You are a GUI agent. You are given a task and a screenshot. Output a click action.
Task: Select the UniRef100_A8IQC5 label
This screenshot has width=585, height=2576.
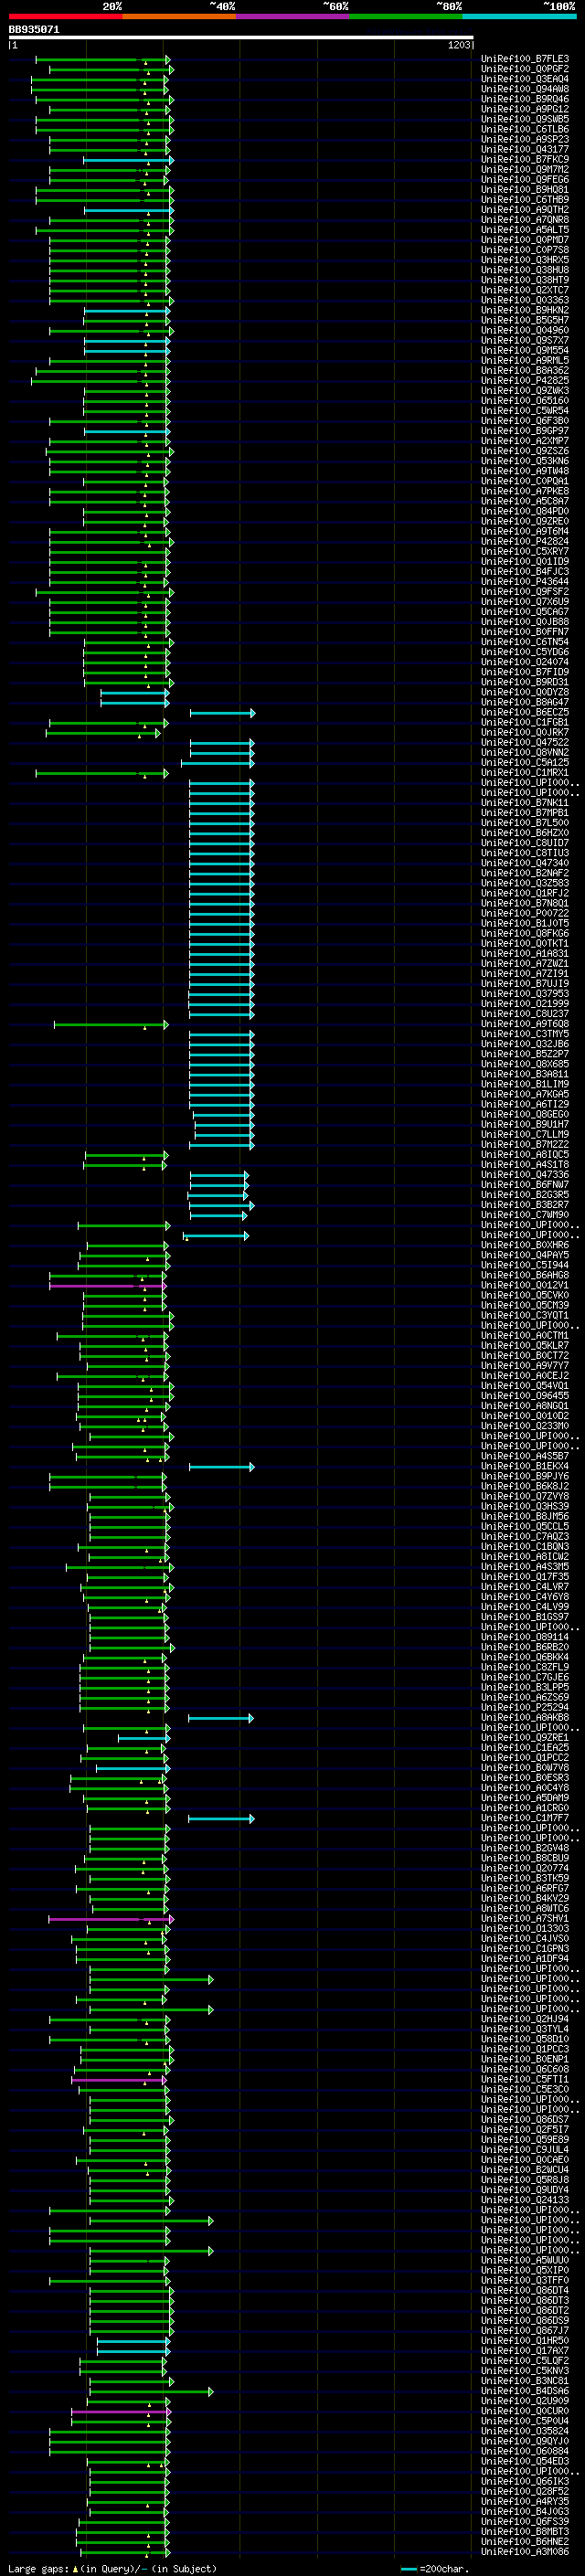524,1154
